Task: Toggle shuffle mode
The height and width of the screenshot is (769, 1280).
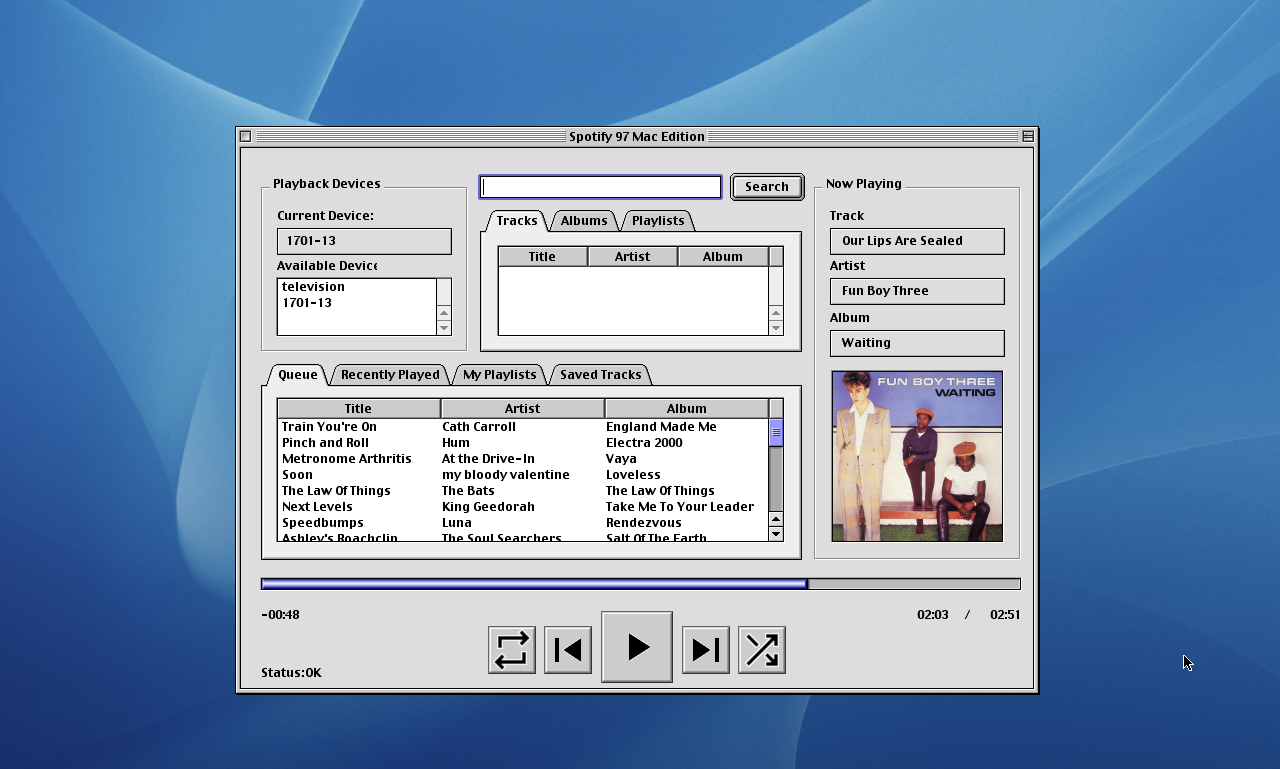Action: (762, 650)
